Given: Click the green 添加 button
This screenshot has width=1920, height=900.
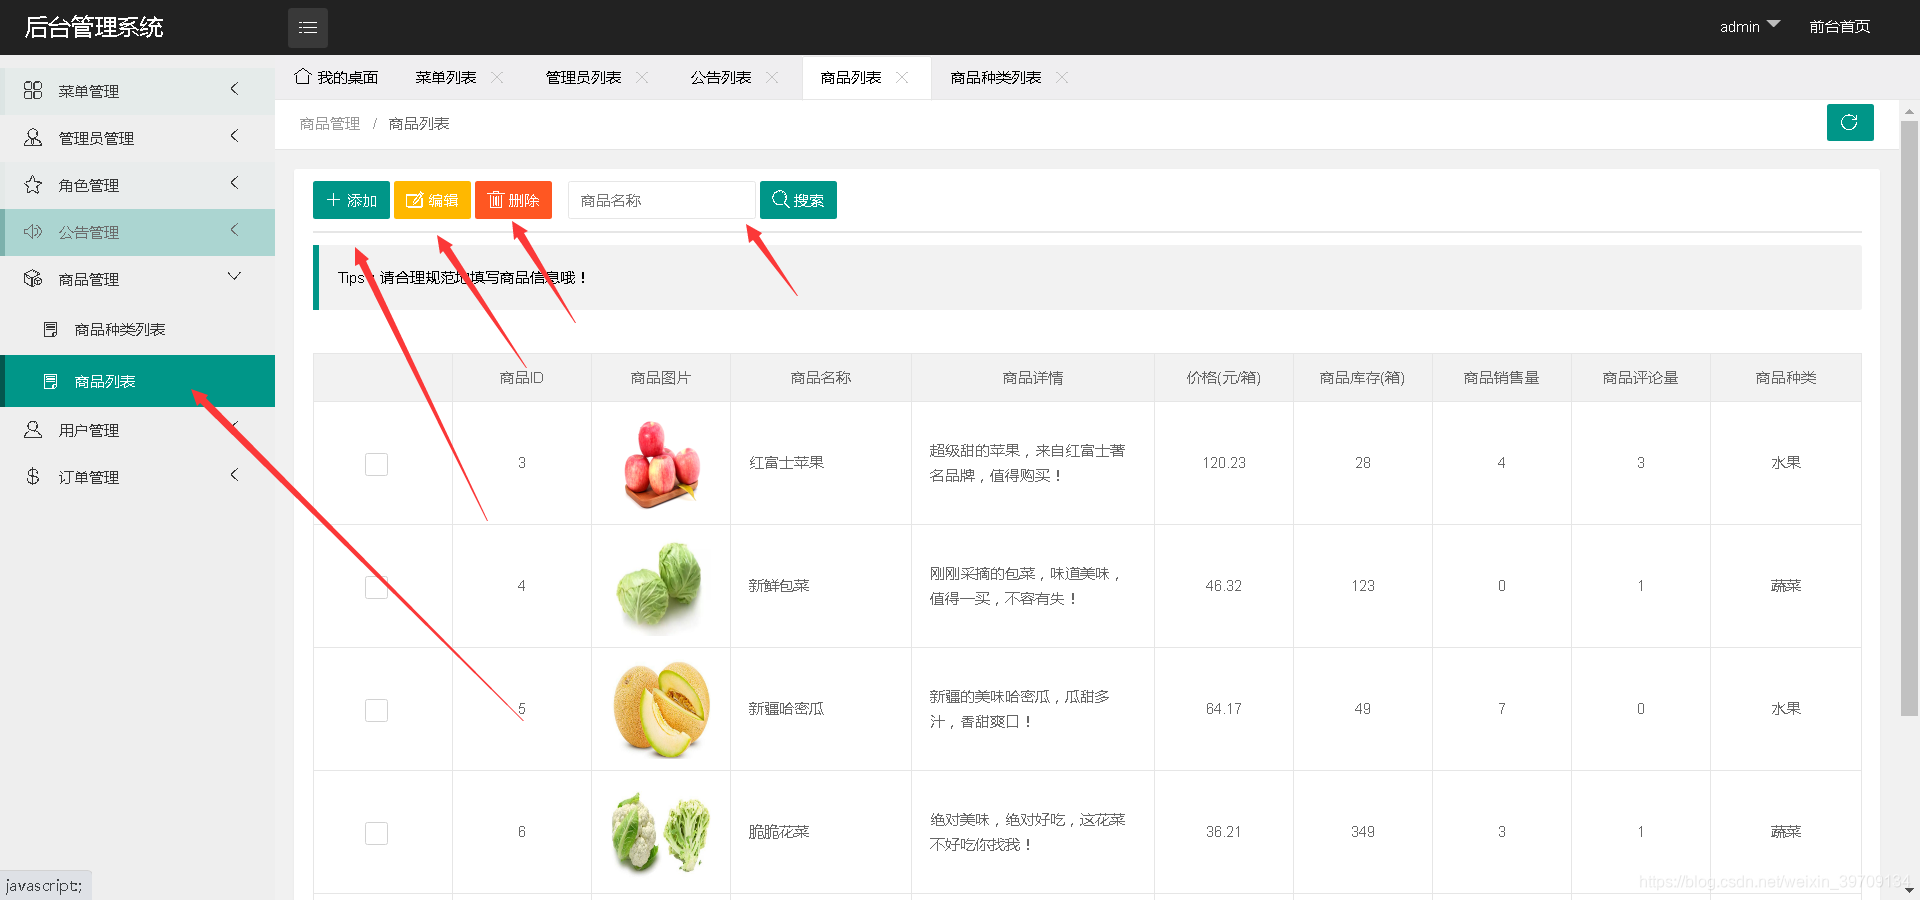Looking at the screenshot, I should point(351,200).
